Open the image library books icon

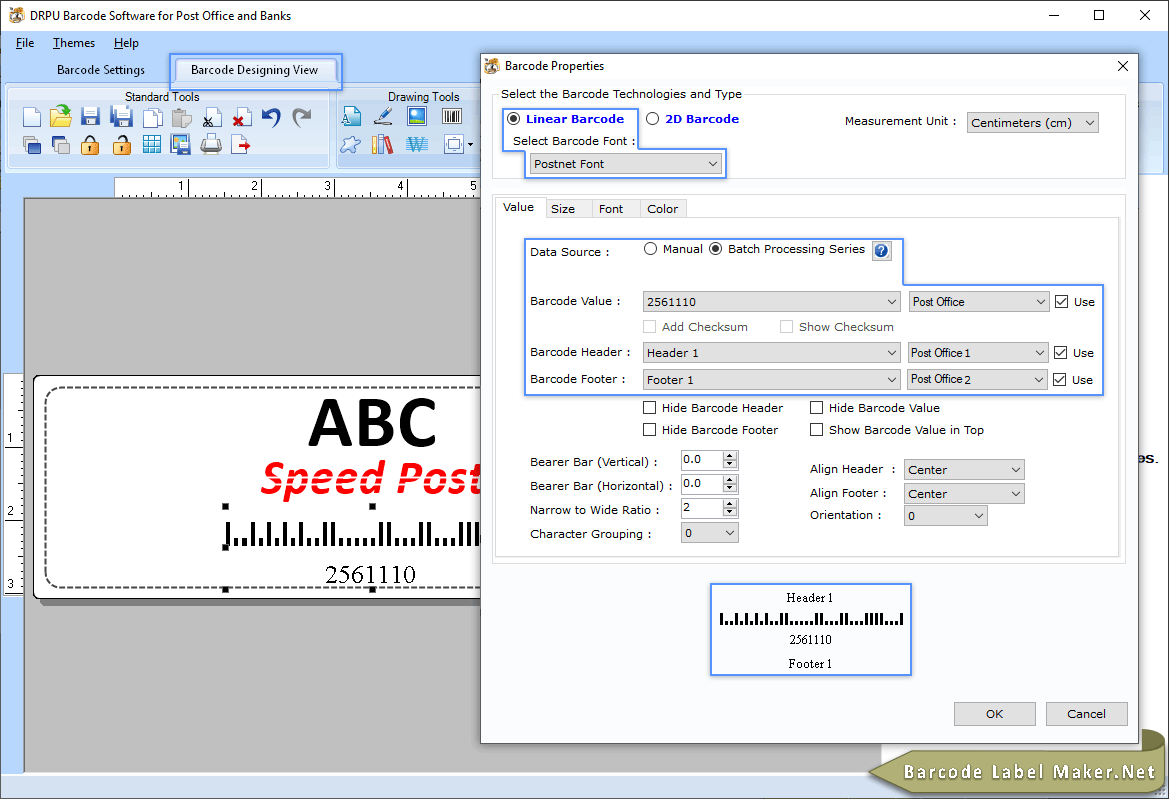(x=382, y=145)
